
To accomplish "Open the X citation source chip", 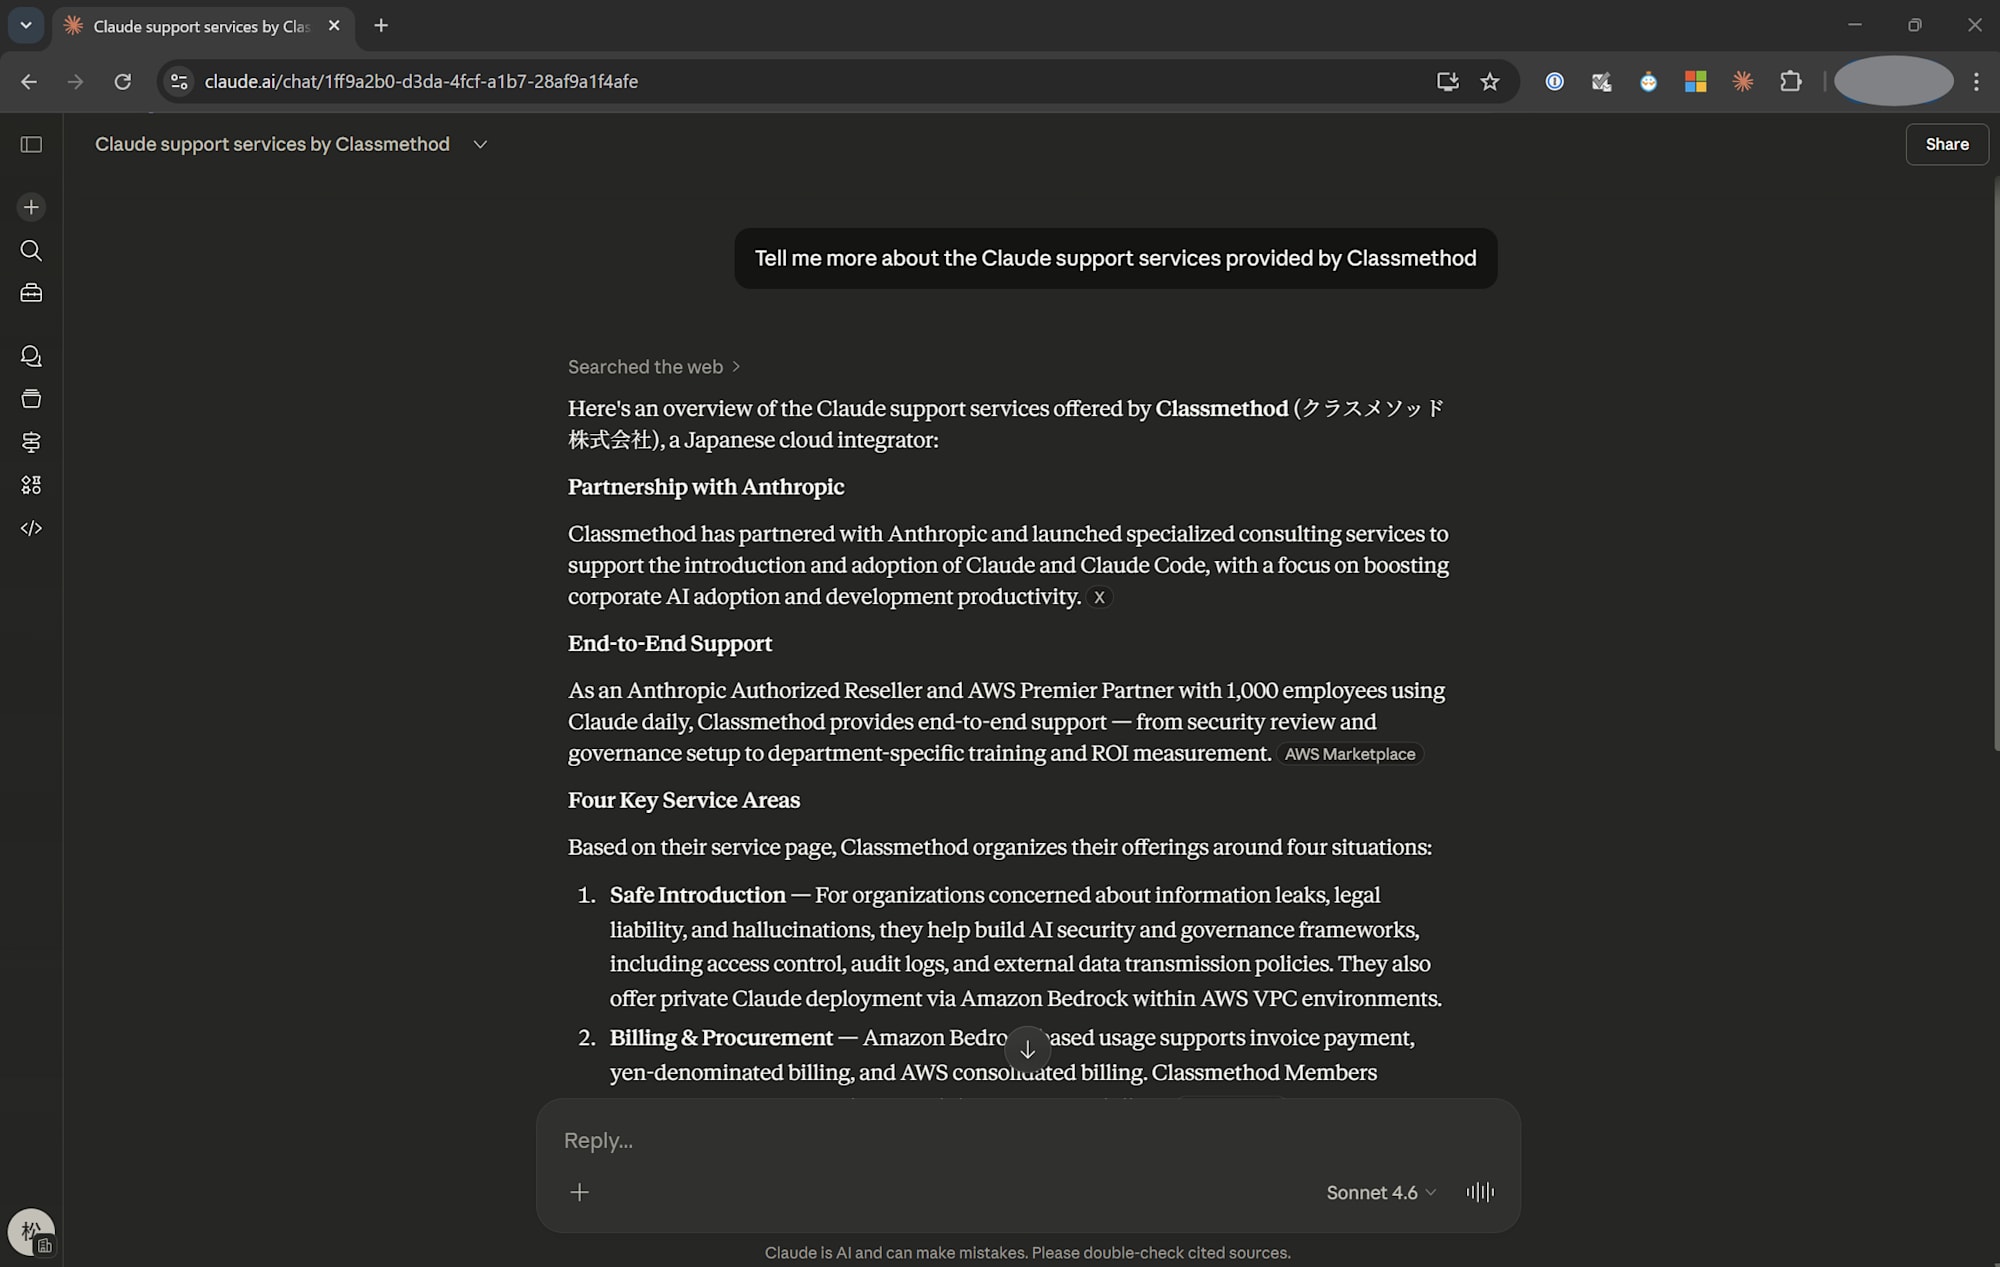I will [1099, 597].
